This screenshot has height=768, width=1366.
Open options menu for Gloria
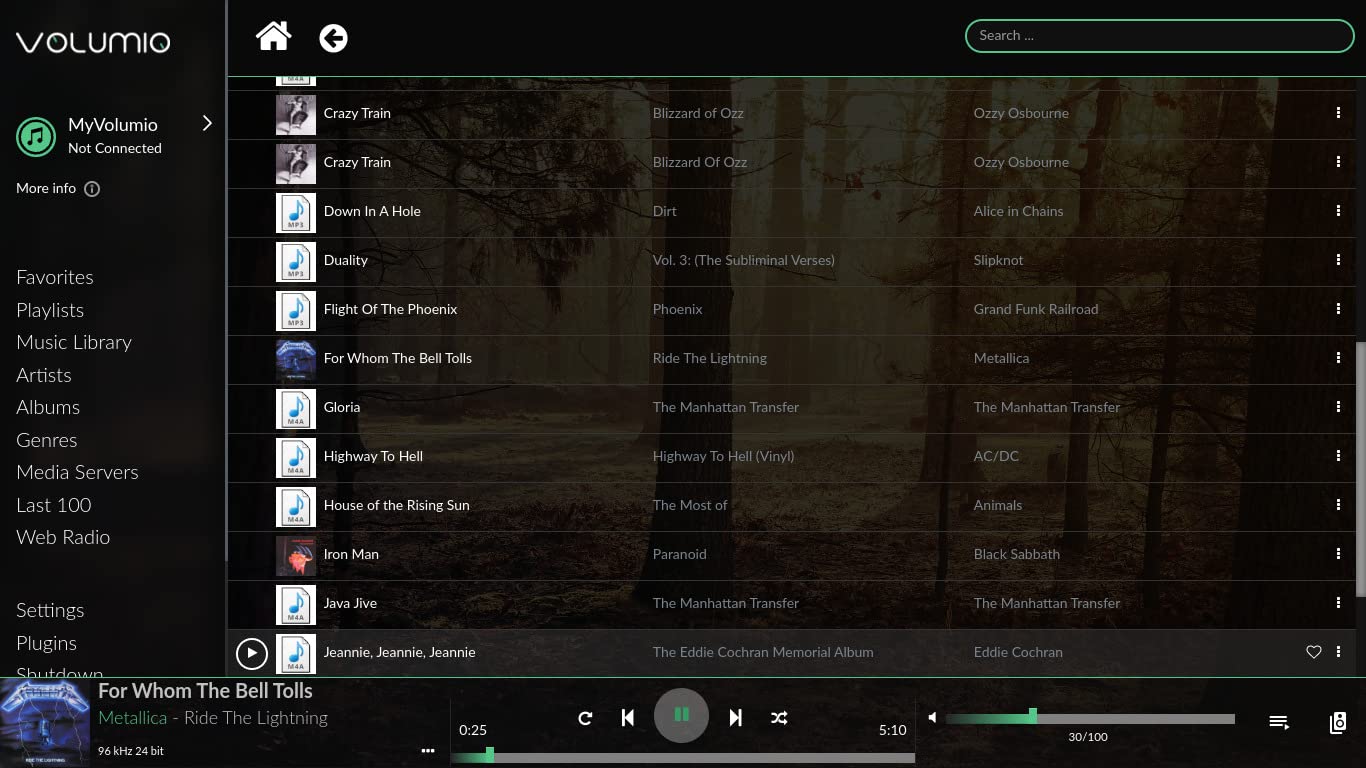(1338, 407)
